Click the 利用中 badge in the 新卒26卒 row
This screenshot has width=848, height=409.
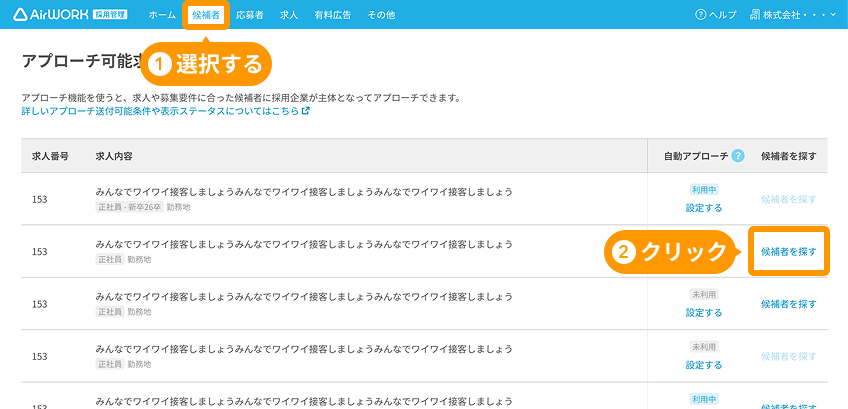704,189
